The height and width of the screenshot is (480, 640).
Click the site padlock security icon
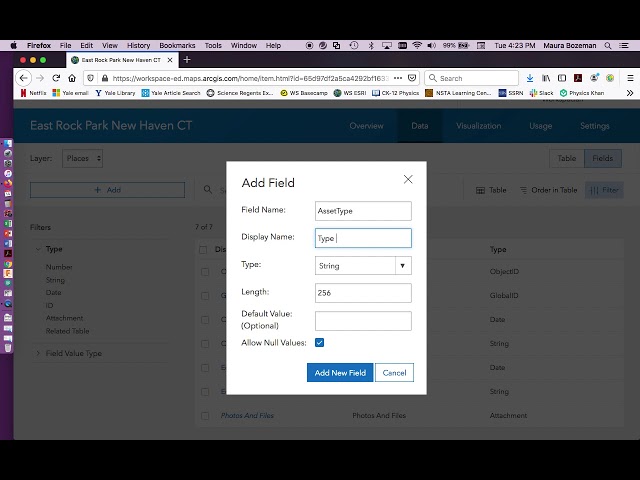[104, 78]
